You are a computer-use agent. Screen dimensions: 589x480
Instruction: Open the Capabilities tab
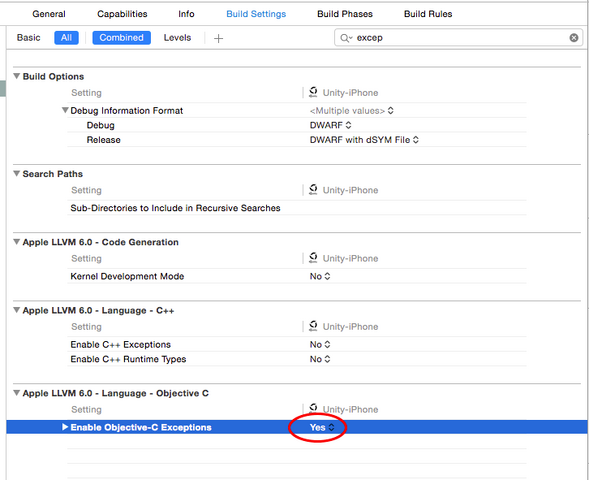[122, 14]
